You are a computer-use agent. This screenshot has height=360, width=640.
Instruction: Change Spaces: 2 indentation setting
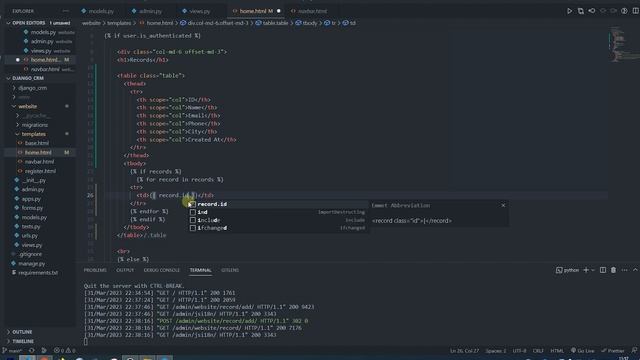coord(496,351)
